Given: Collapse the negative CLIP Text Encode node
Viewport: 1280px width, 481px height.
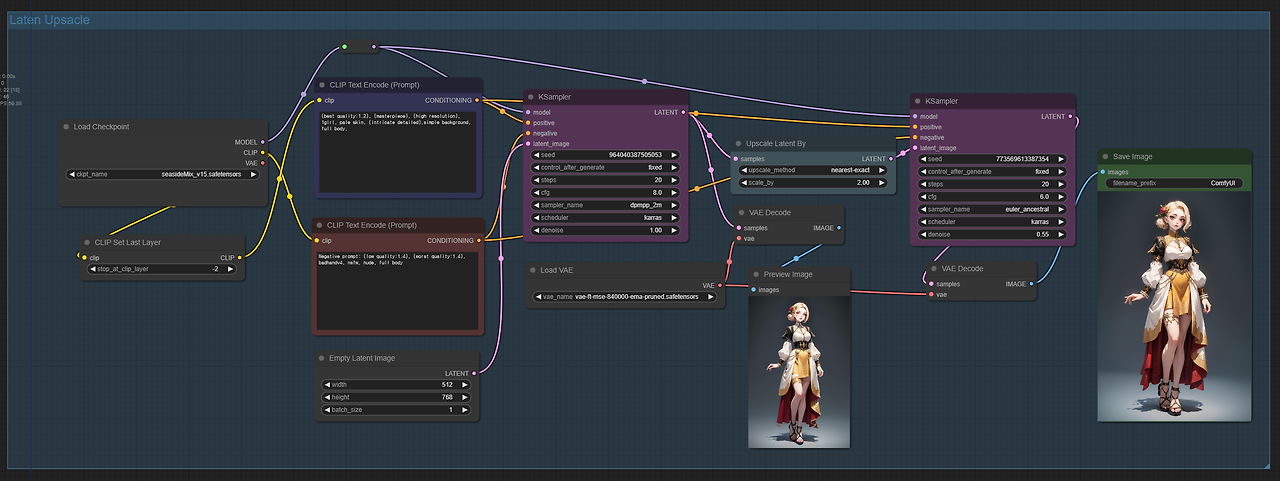Looking at the screenshot, I should click(x=320, y=225).
